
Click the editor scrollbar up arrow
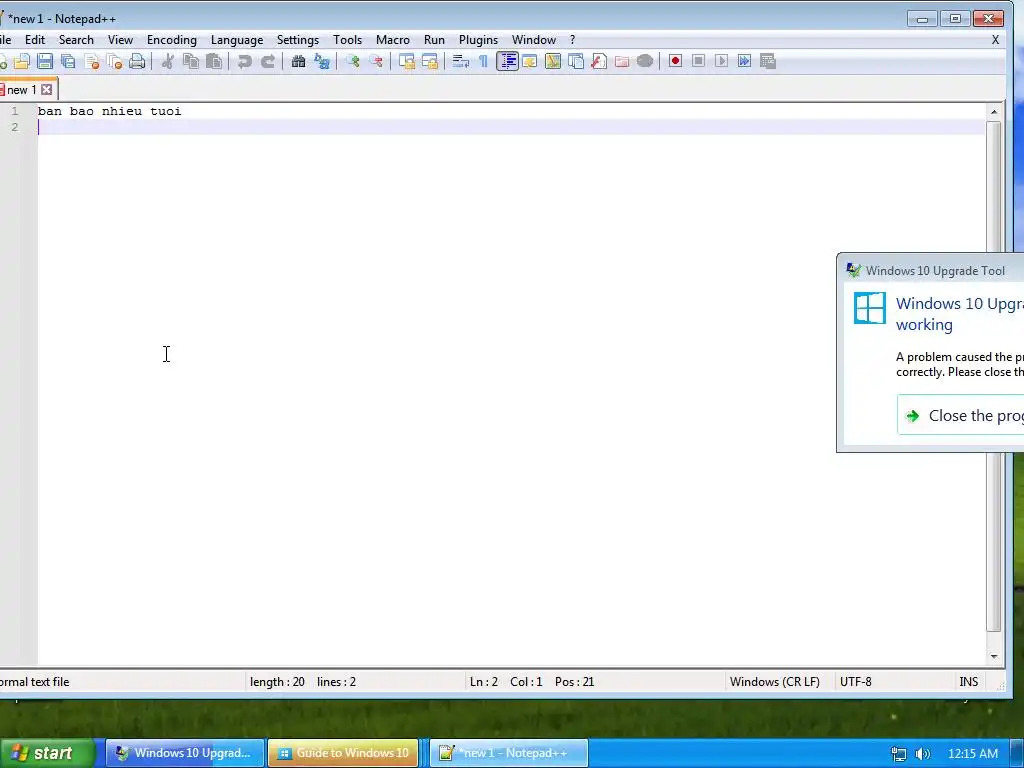(x=994, y=112)
